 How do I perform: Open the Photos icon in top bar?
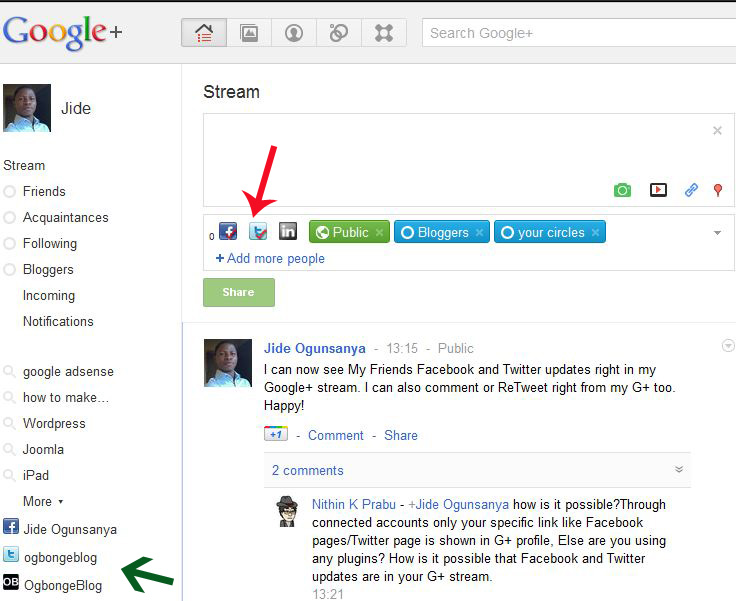[x=249, y=33]
